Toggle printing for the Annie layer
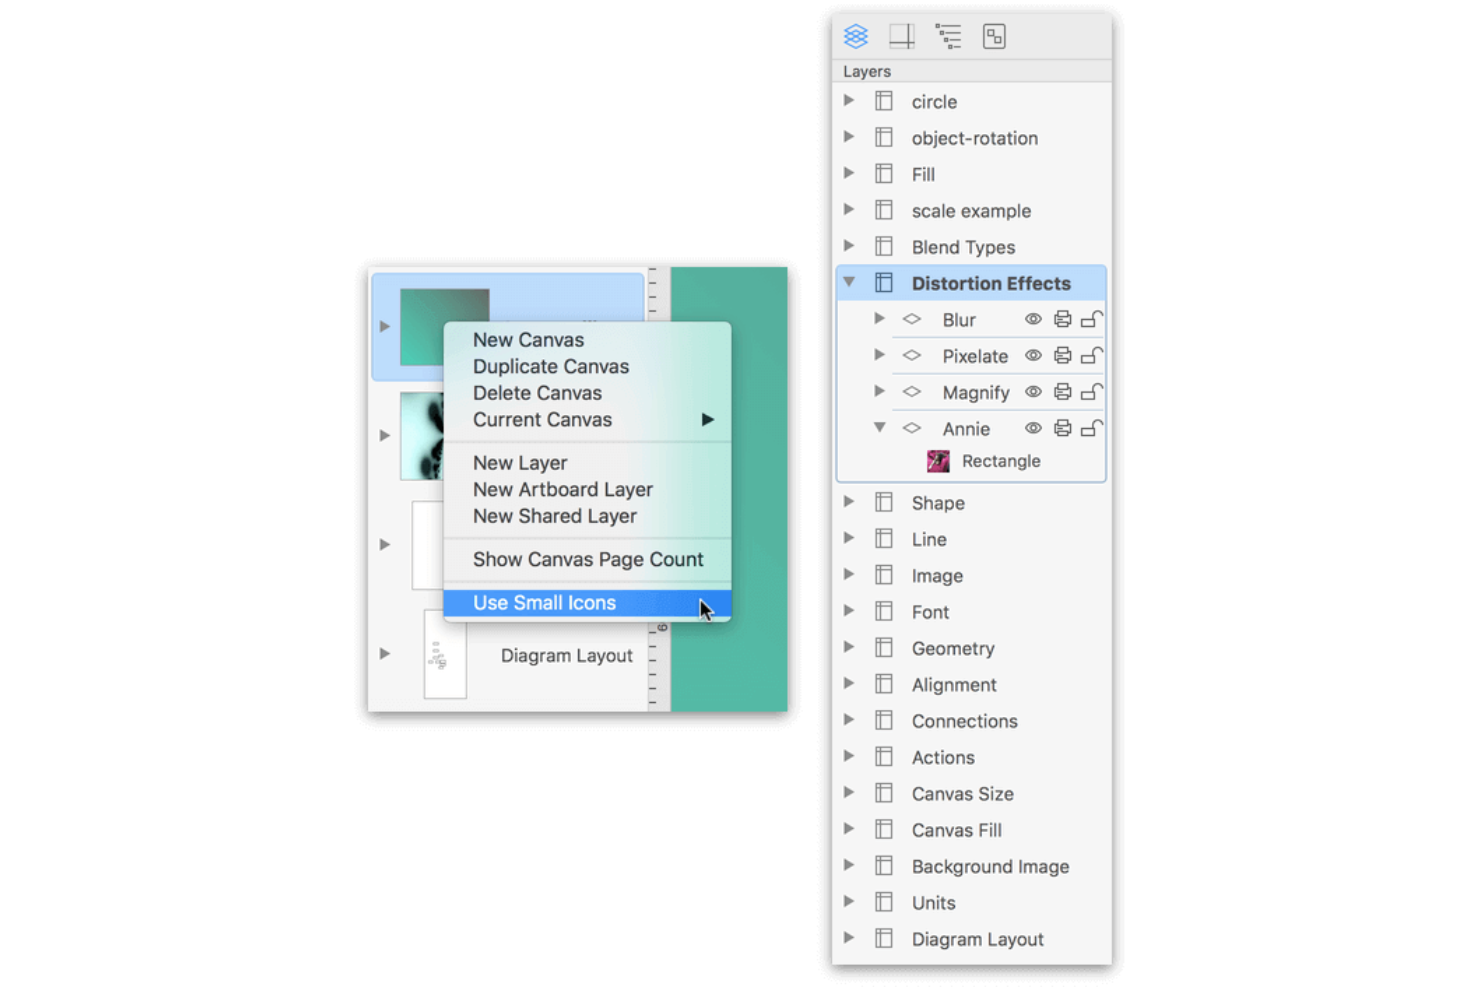 pyautogui.click(x=1062, y=428)
